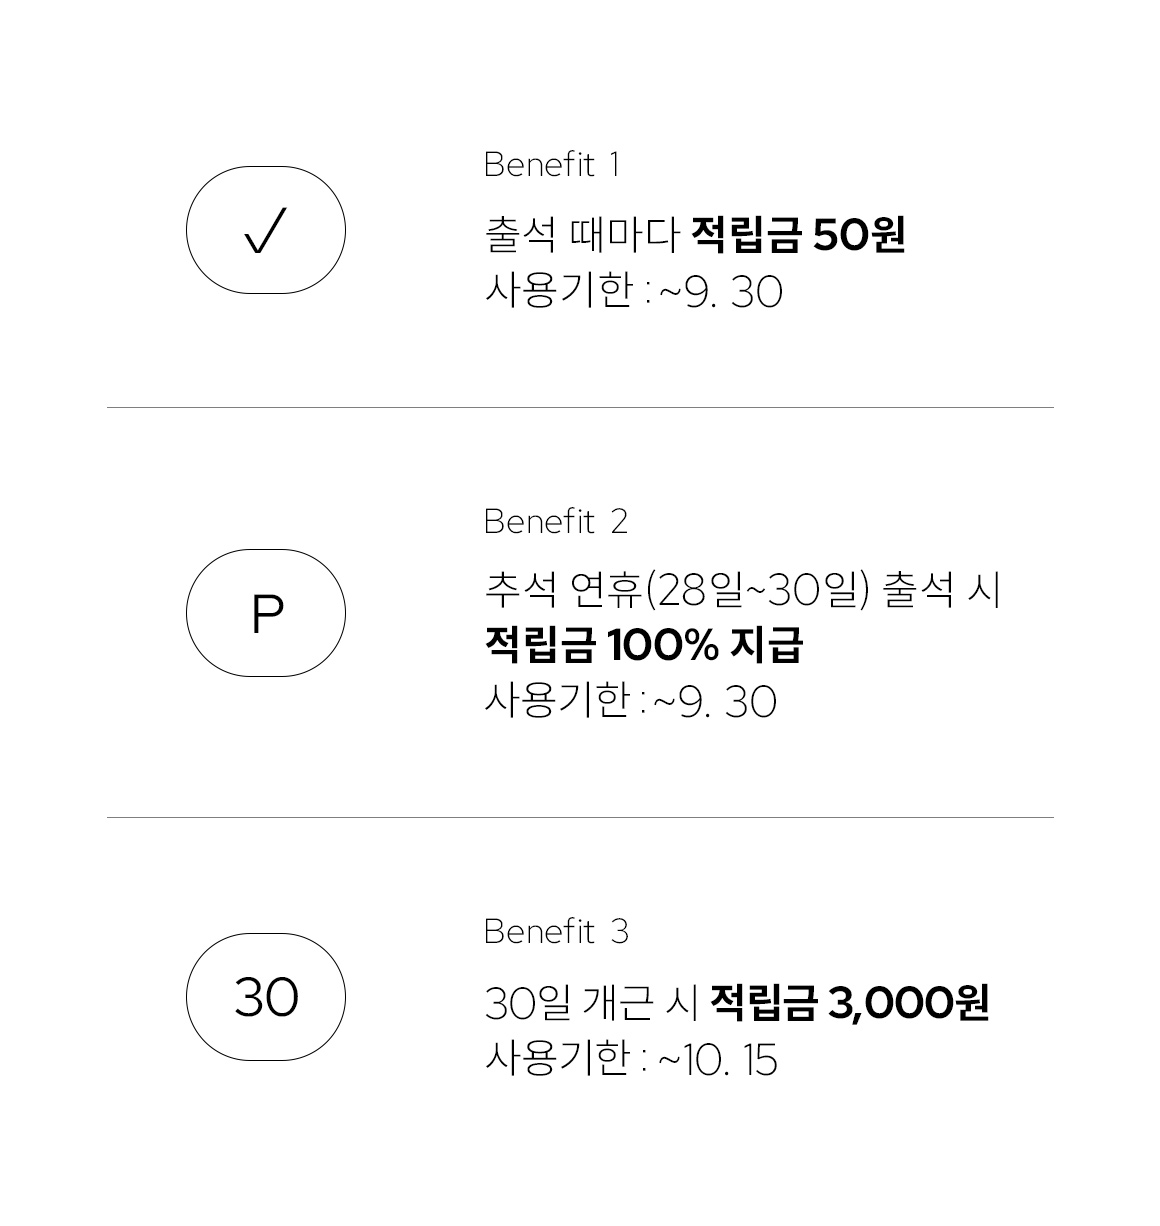This screenshot has width=1160, height=1226.
Task: Click 30일 개근 시 text
Action: (591, 1003)
